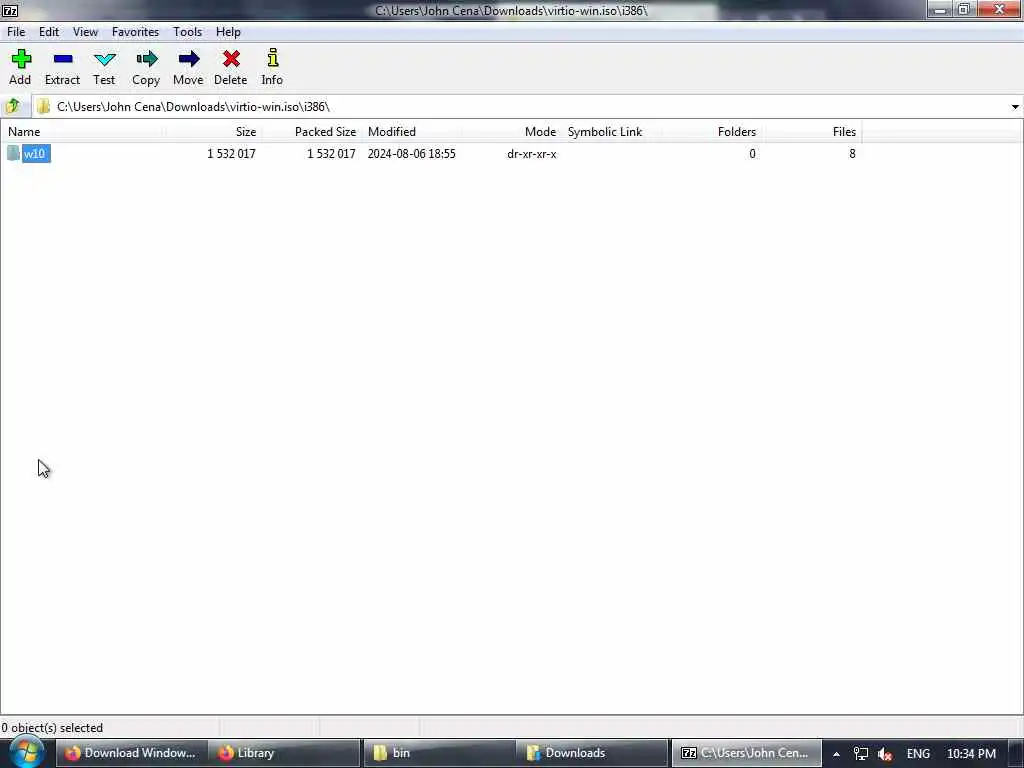This screenshot has width=1024, height=768.
Task: Open the Tools menu
Action: 187,31
